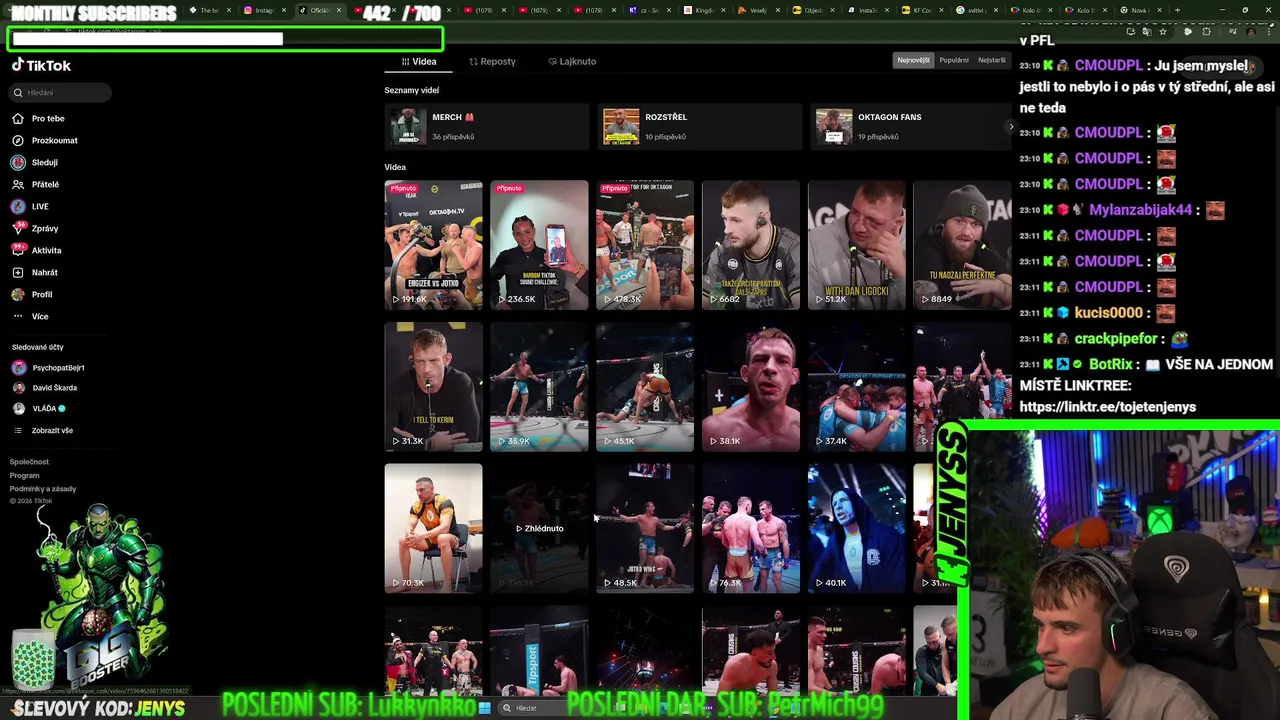
Task: Sort videos by Nejnovější
Action: pyautogui.click(x=913, y=60)
